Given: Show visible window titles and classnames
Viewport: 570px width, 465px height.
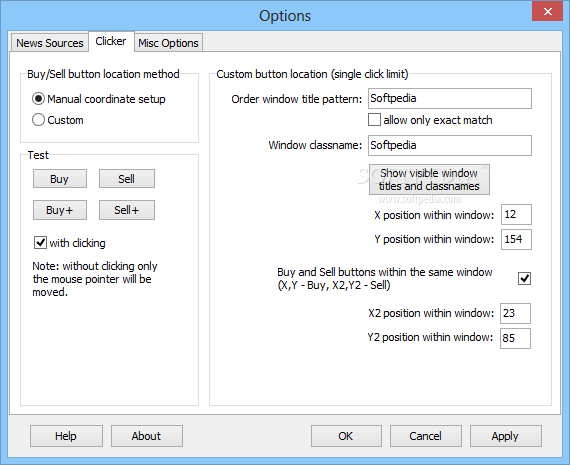Looking at the screenshot, I should point(429,180).
